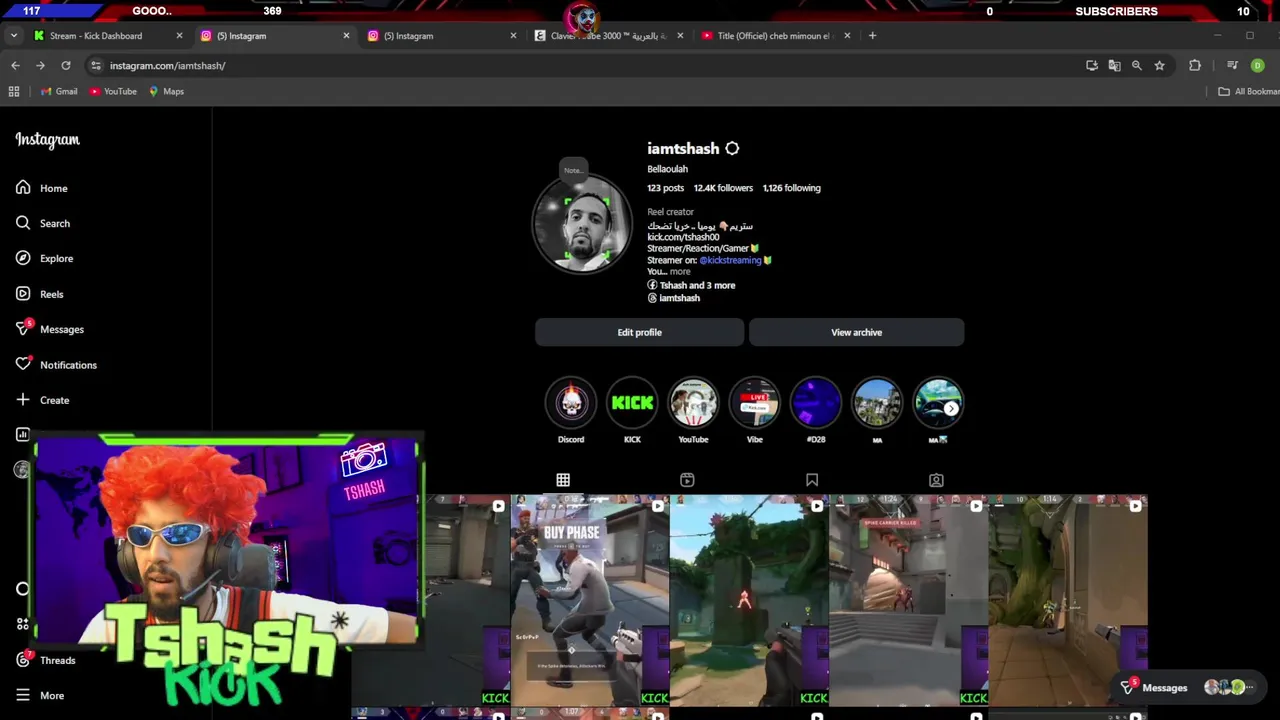Open the Maps bookmark
The image size is (1280, 720).
tap(167, 91)
